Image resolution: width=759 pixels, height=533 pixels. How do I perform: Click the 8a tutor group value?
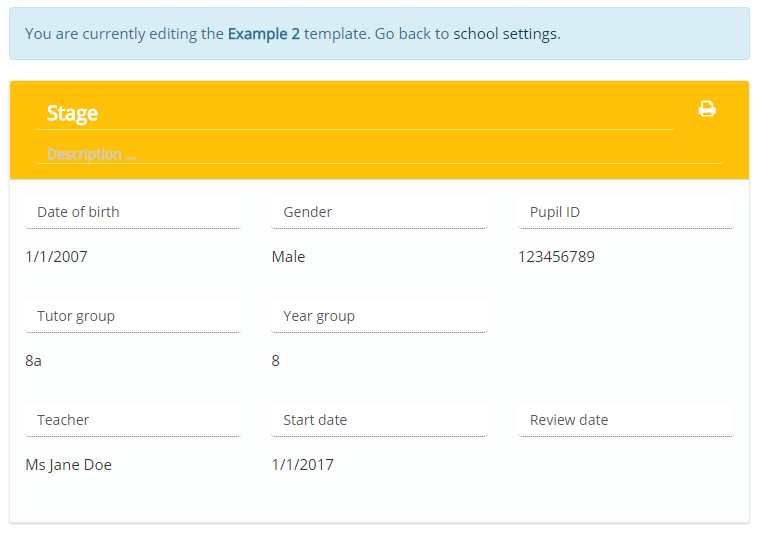pos(33,361)
